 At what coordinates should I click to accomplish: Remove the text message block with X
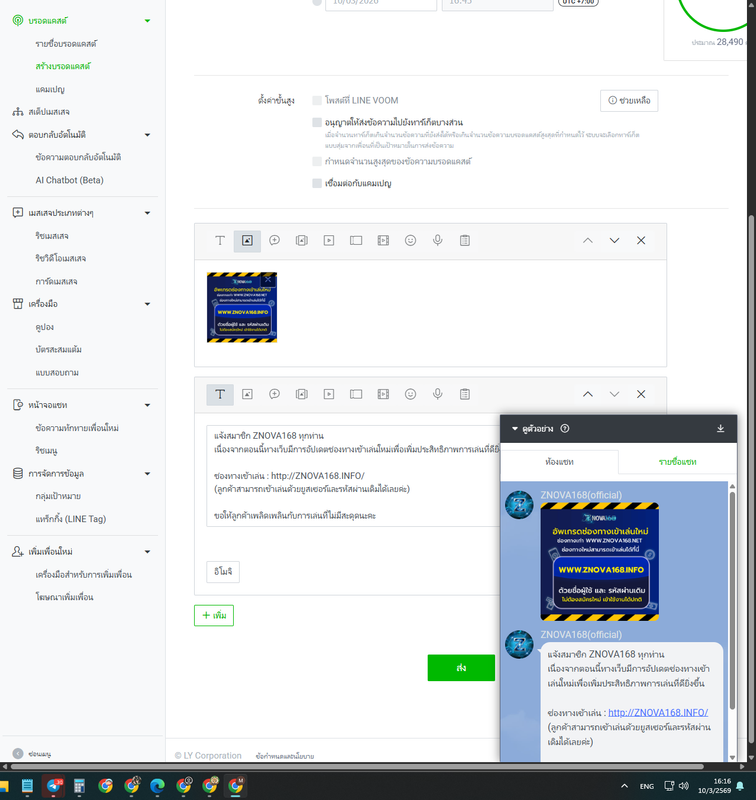641,394
